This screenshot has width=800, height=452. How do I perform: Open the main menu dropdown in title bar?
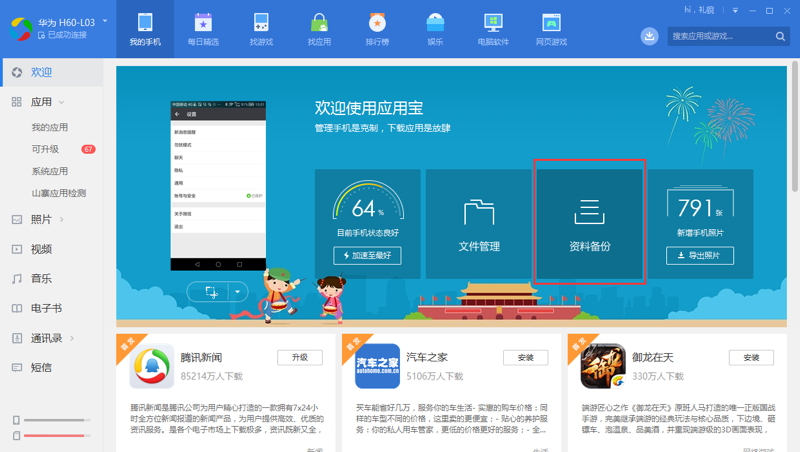[x=735, y=10]
